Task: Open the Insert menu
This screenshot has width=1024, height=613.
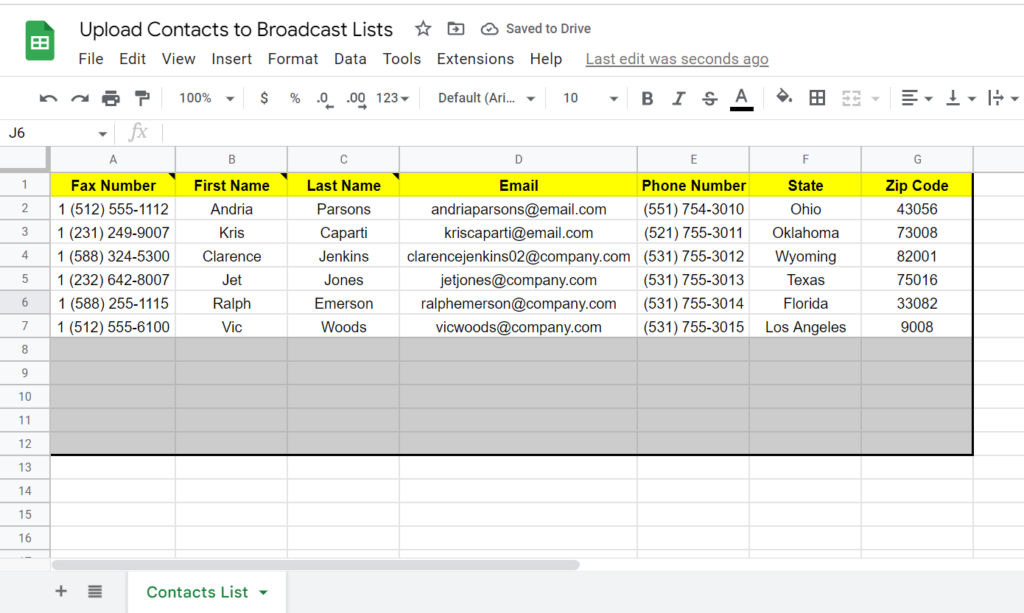Action: [x=231, y=59]
